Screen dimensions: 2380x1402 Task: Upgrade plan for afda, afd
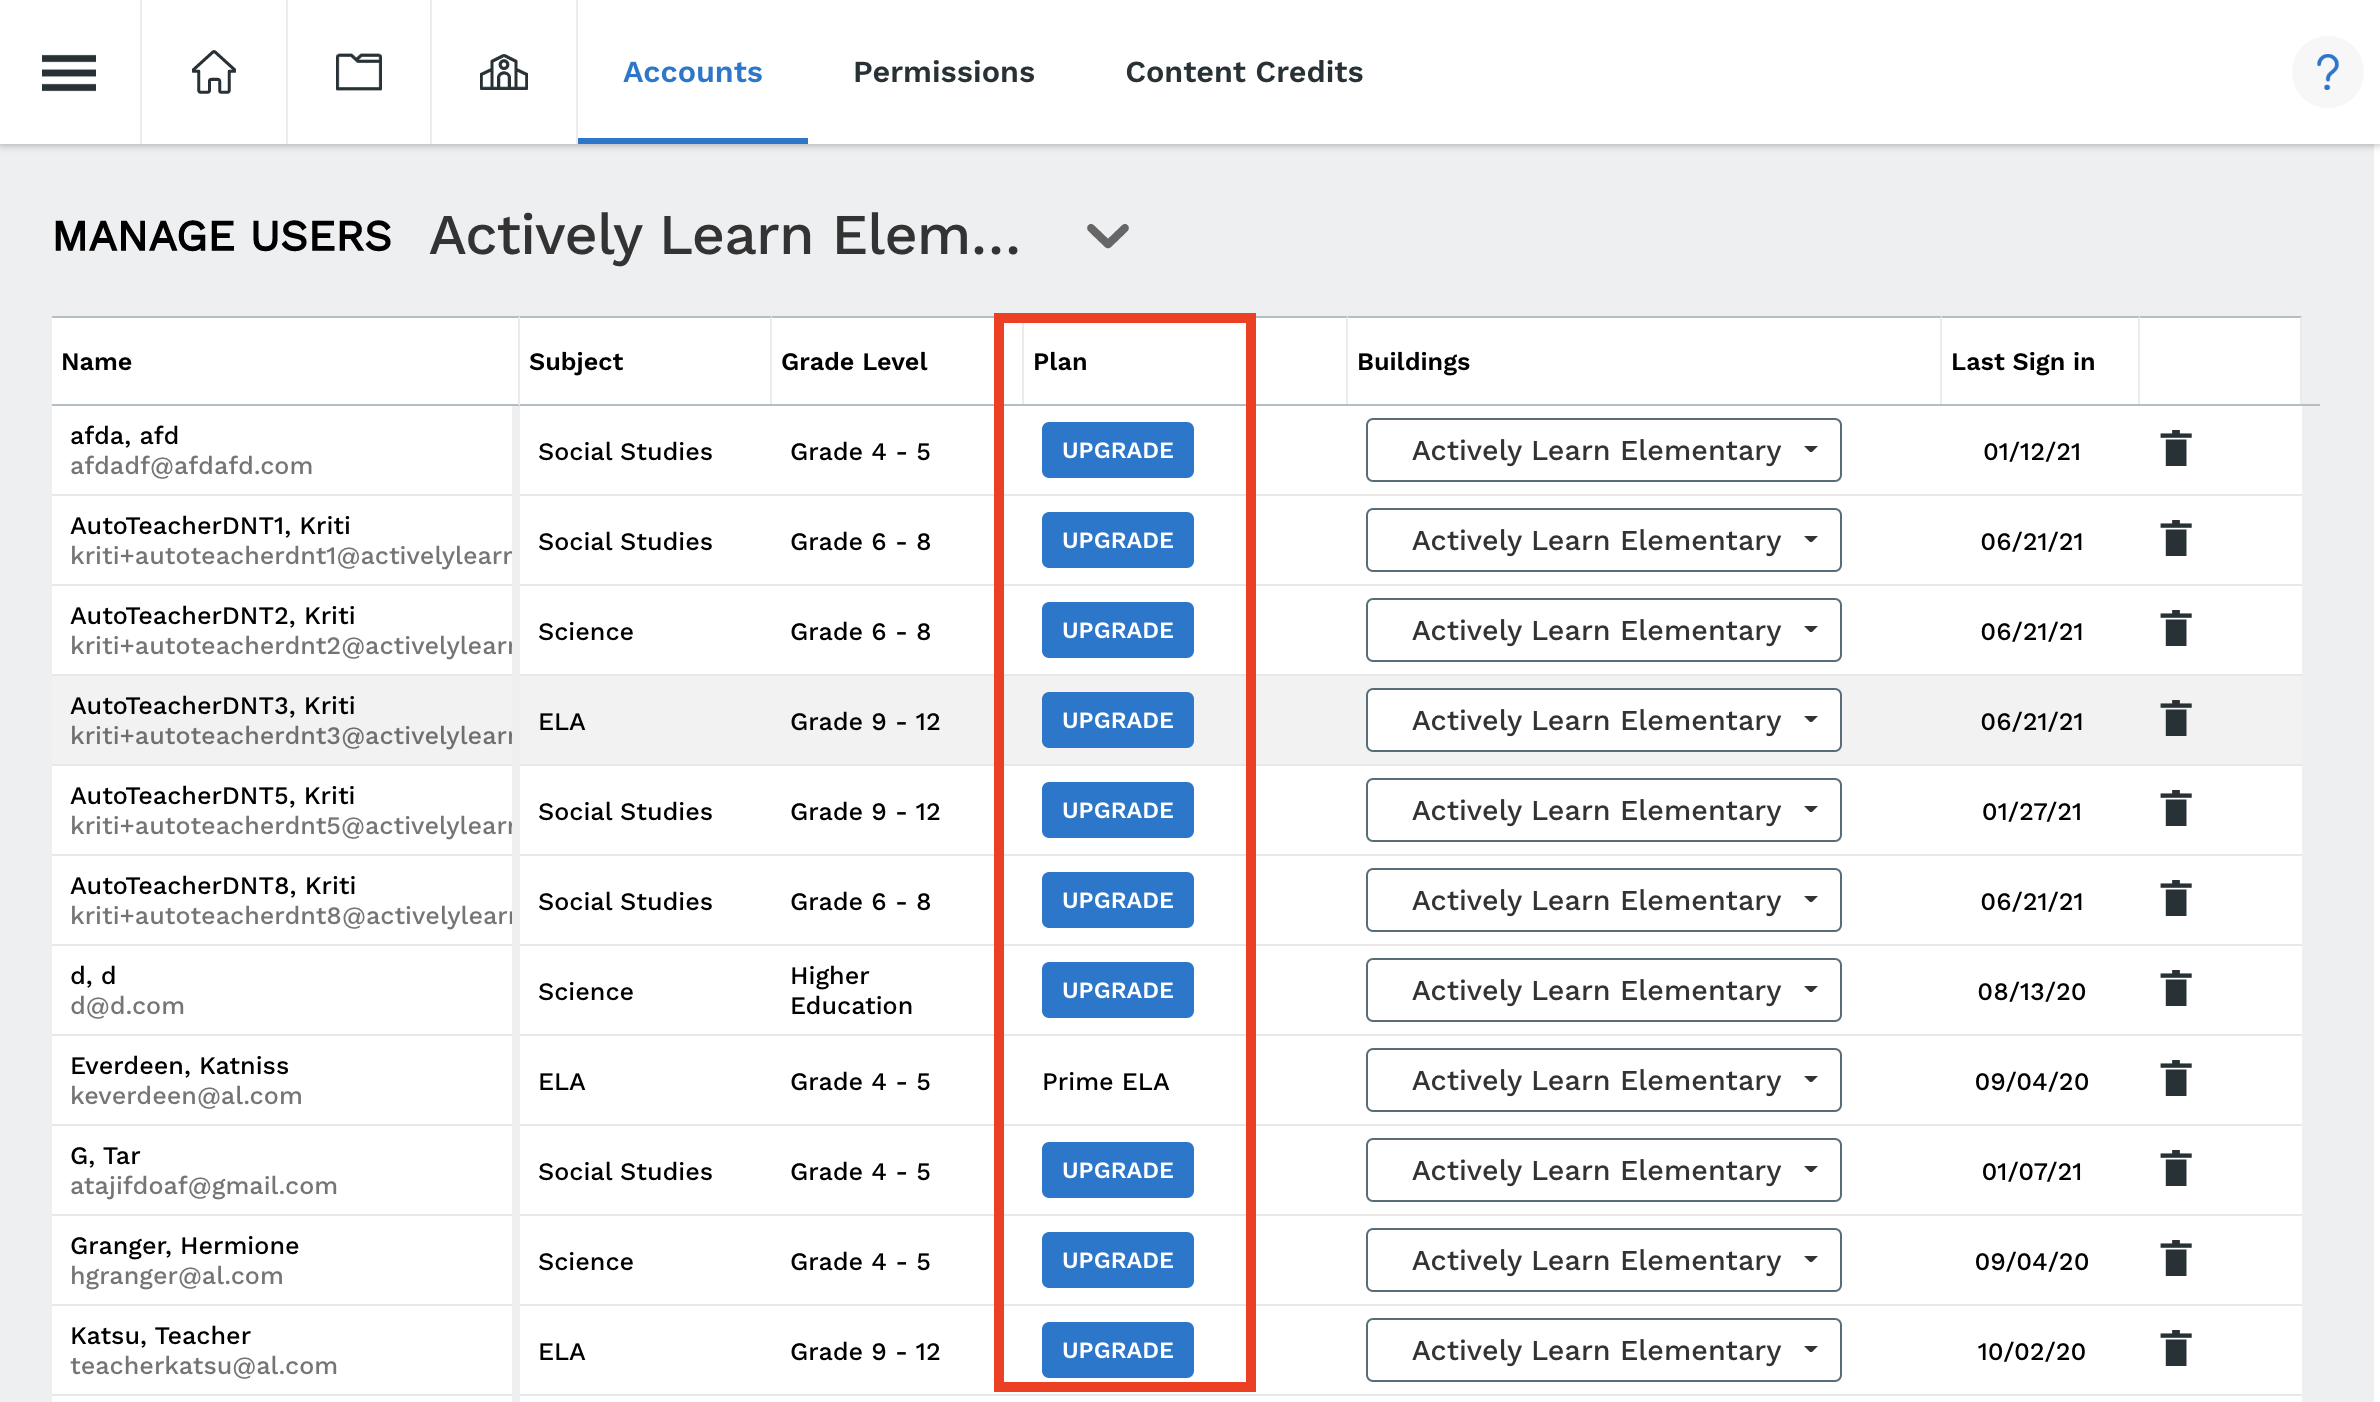click(x=1118, y=450)
